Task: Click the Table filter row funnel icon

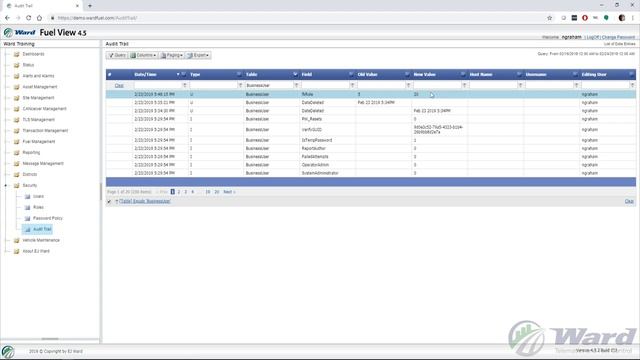Action: [x=296, y=85]
